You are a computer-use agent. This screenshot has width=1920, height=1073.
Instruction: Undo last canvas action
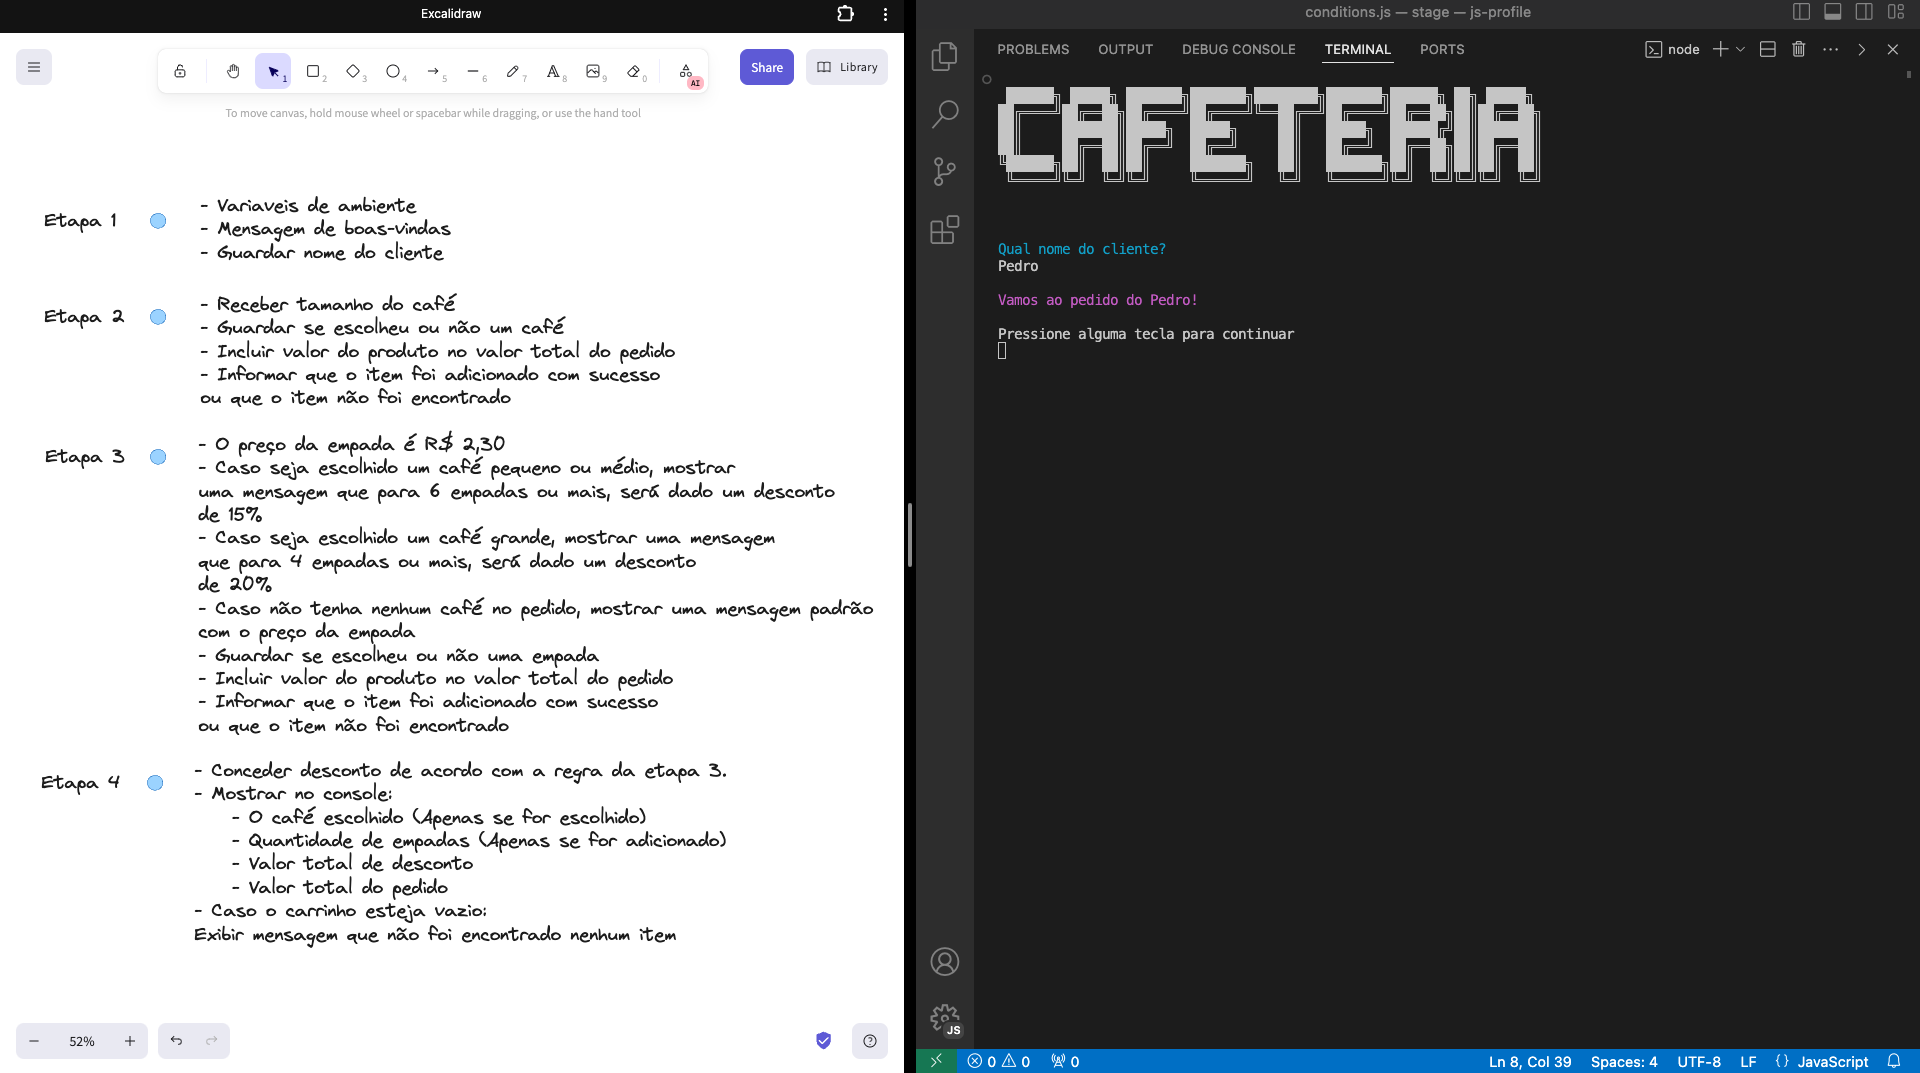pyautogui.click(x=176, y=1041)
